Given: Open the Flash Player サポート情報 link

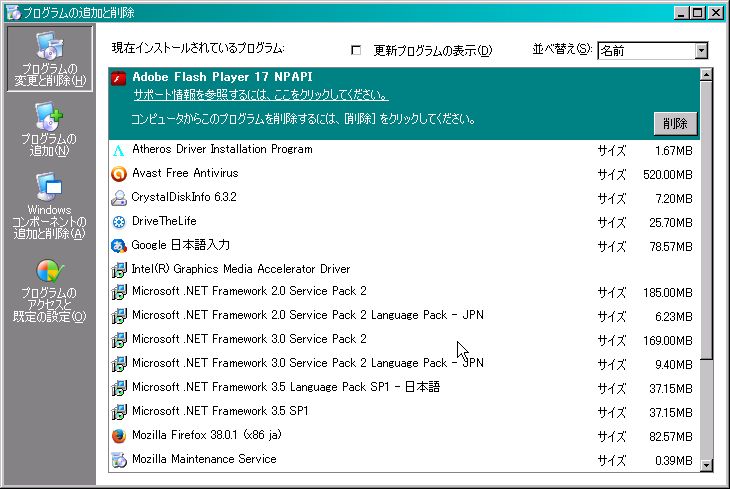Looking at the screenshot, I should pos(261,95).
